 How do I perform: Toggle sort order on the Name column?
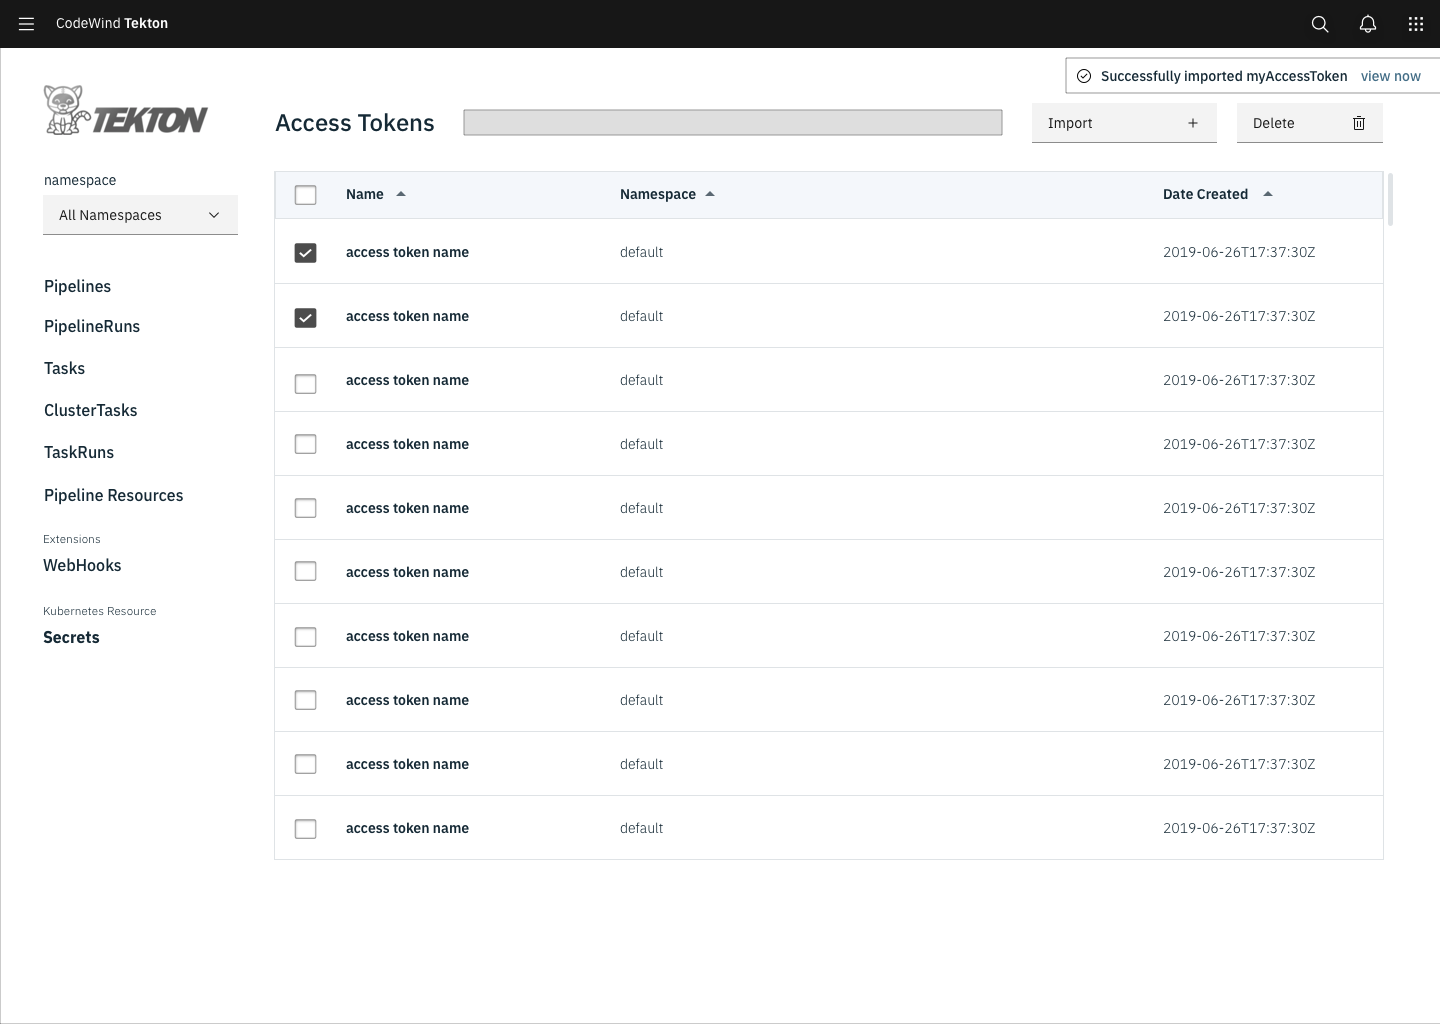[401, 194]
